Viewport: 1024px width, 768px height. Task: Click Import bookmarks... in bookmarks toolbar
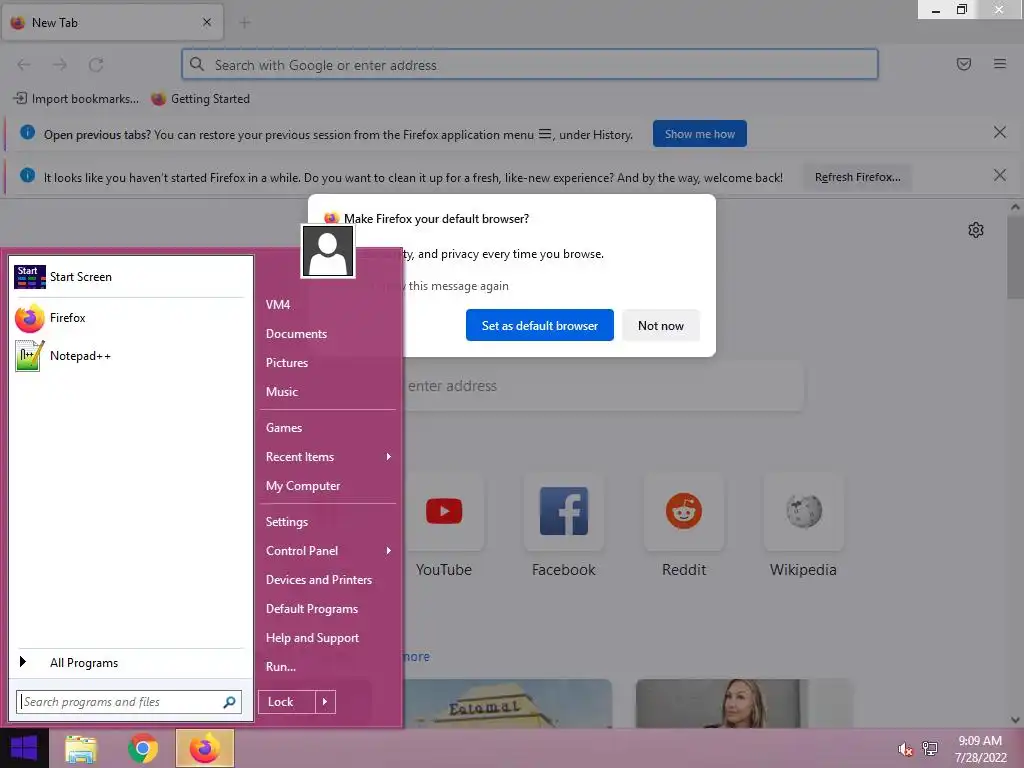click(x=76, y=99)
